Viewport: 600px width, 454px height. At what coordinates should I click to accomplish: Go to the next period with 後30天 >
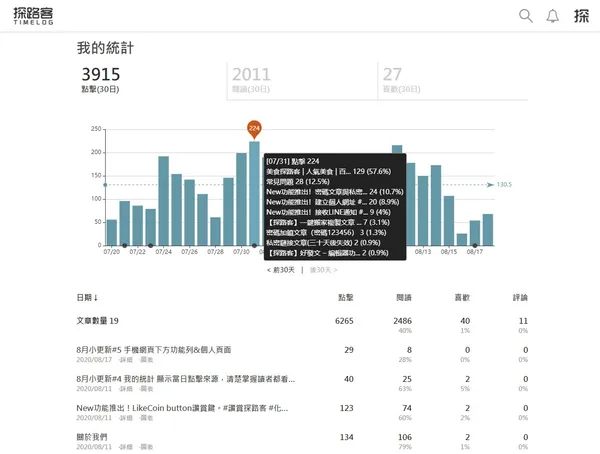(x=324, y=270)
